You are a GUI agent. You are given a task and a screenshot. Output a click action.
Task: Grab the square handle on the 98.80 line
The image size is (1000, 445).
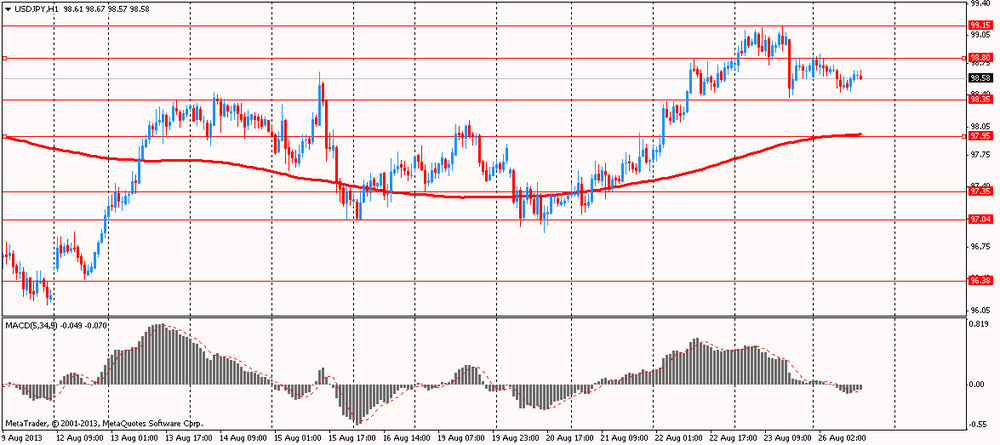point(5,58)
